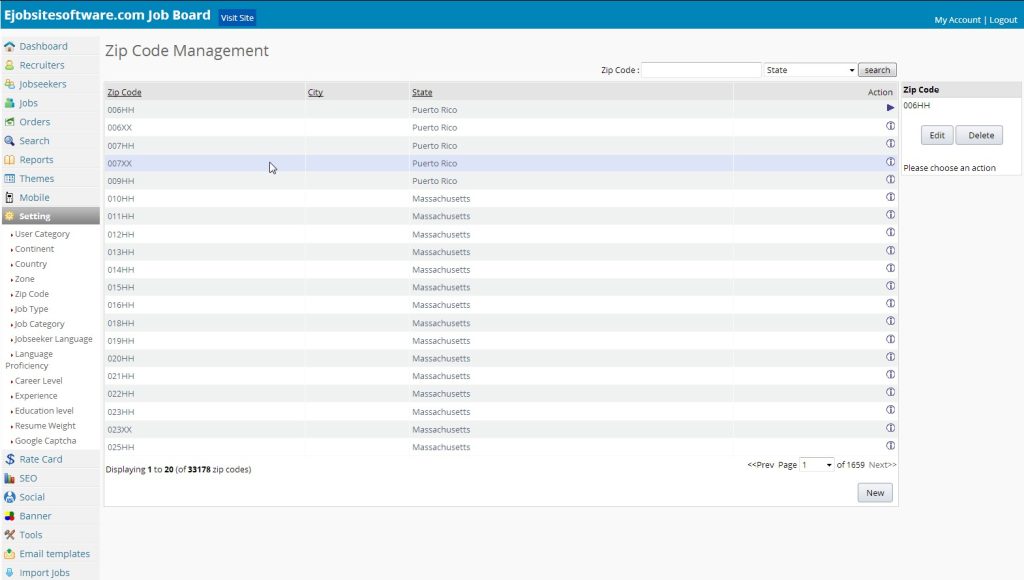Go to Next page of zip codes
1024x580 pixels.
coord(882,465)
